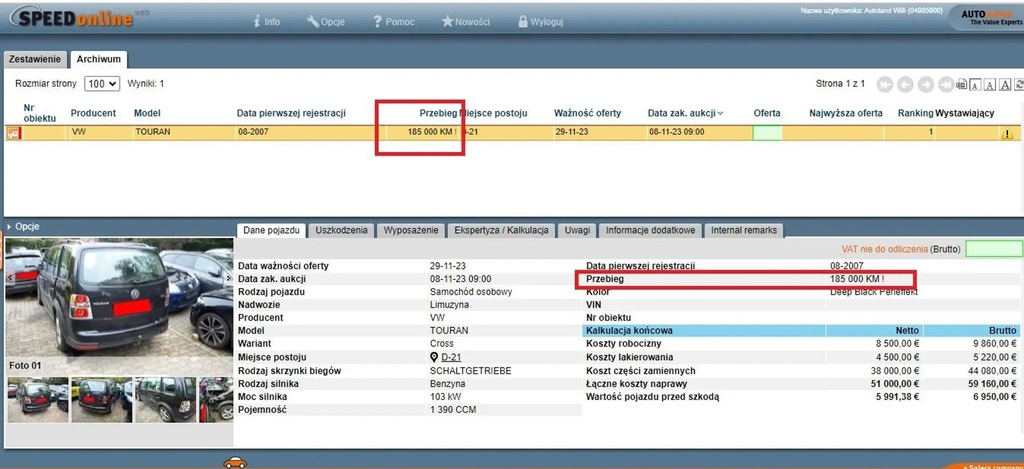Click the car icon at the Touran row start
Viewport: 1024px width, 469px height.
tap(14, 133)
